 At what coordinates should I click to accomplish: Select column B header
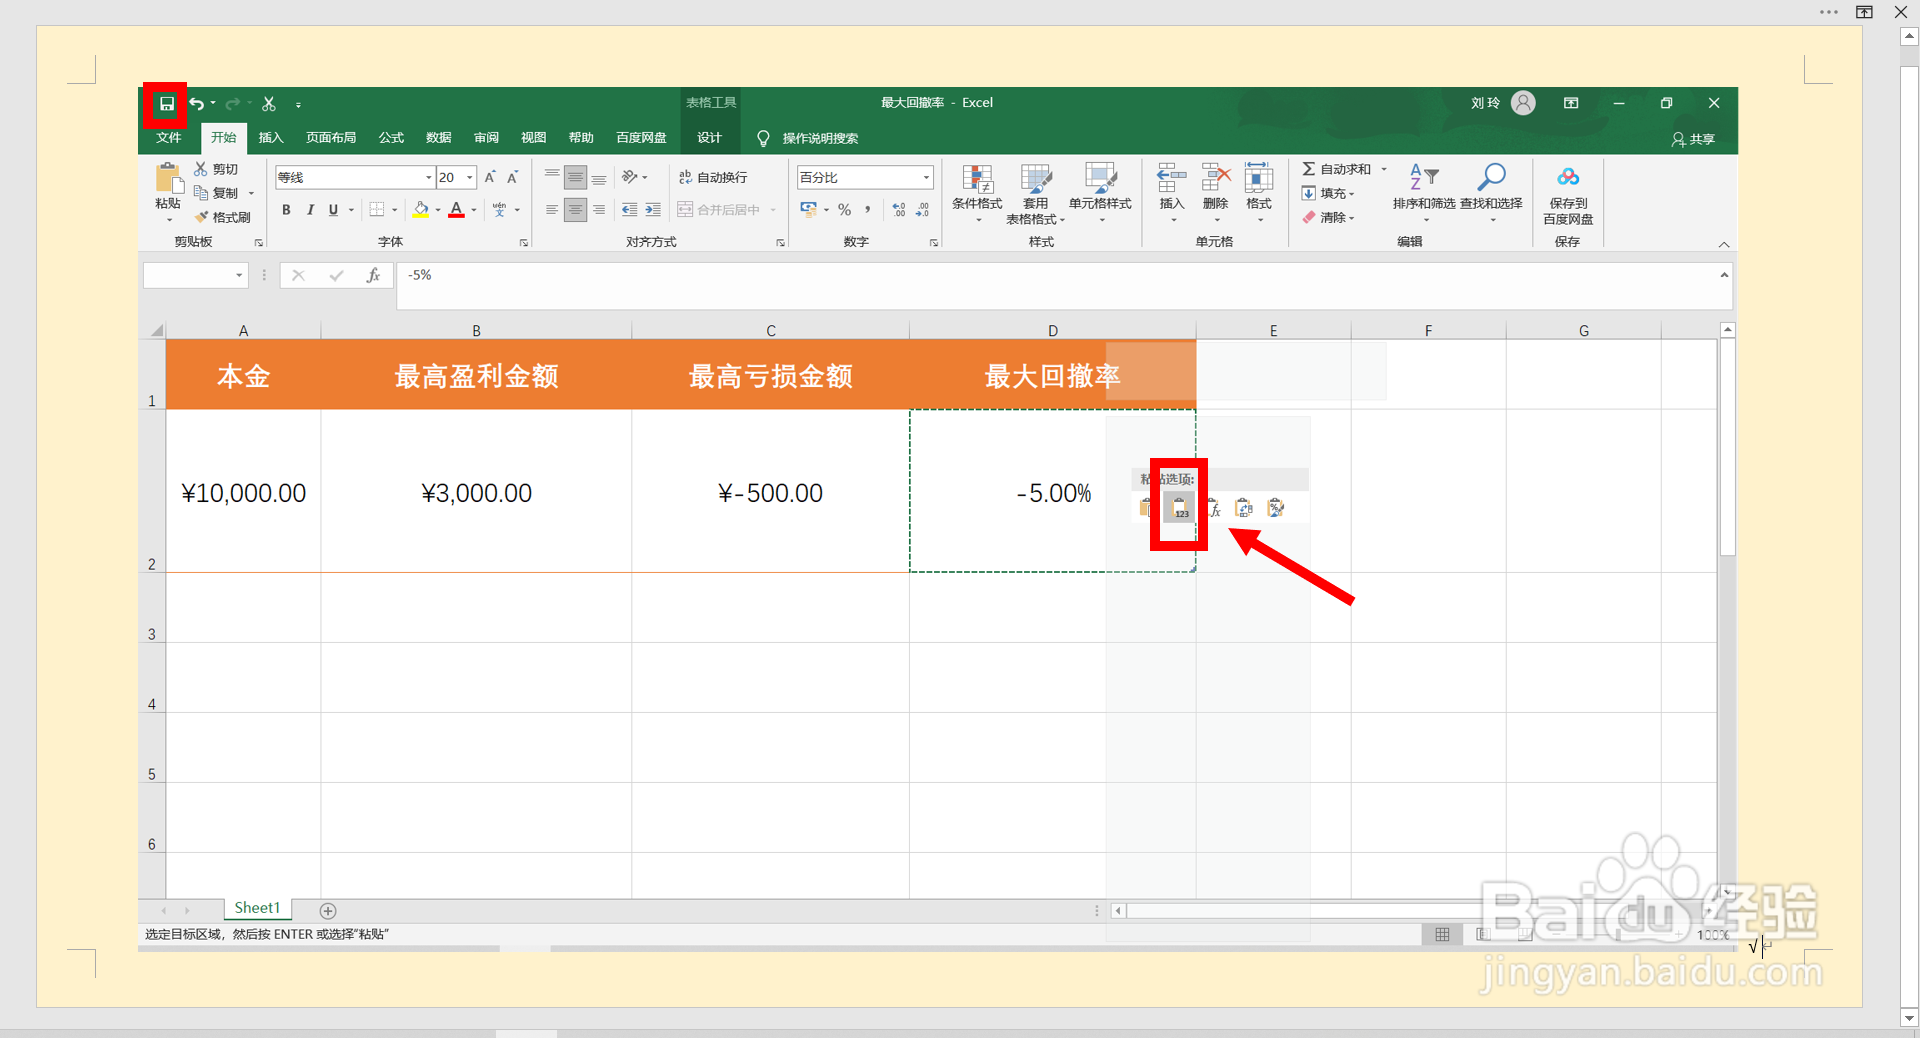[476, 330]
